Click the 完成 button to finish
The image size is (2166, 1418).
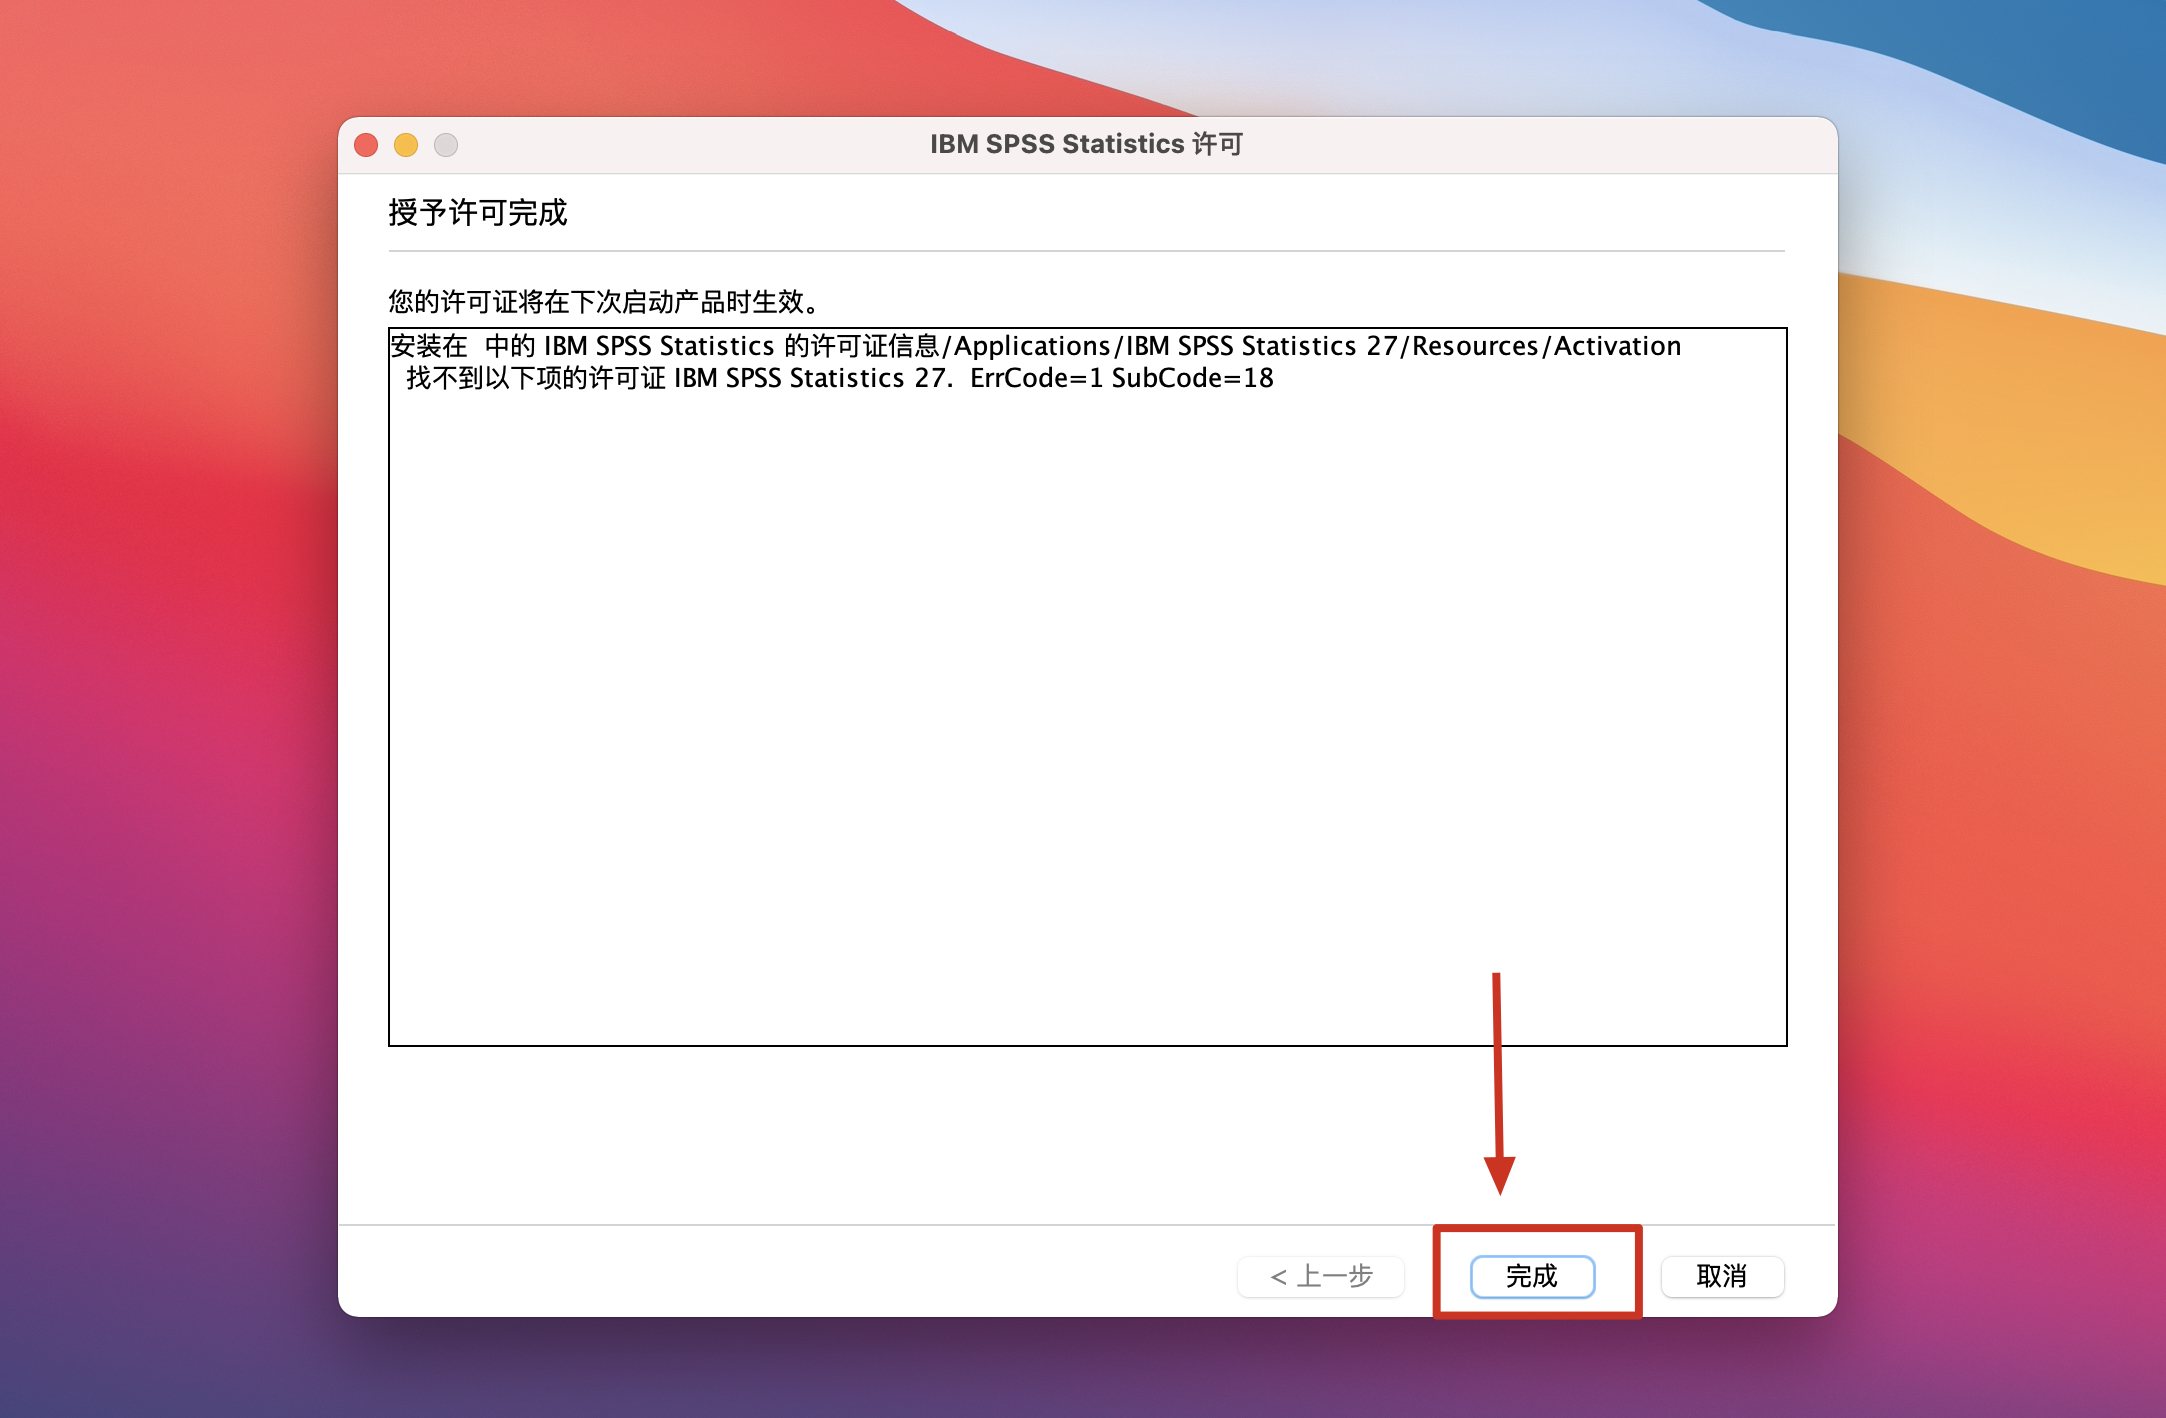[x=1532, y=1276]
